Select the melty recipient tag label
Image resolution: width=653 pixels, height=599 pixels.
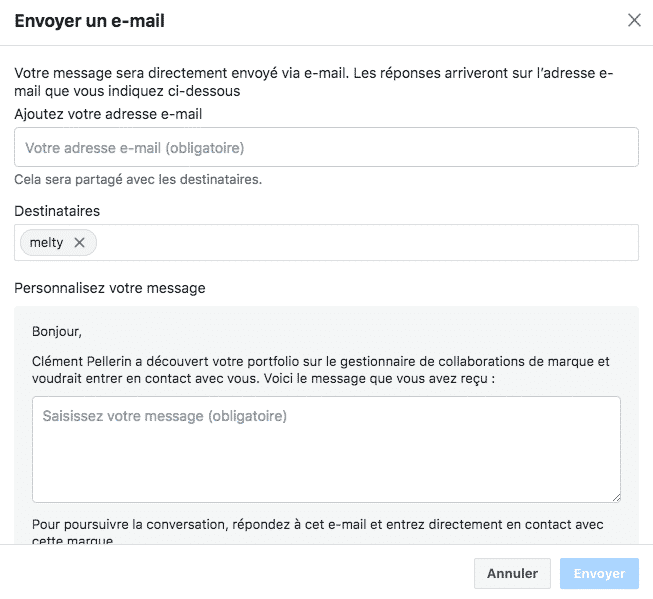(47, 242)
